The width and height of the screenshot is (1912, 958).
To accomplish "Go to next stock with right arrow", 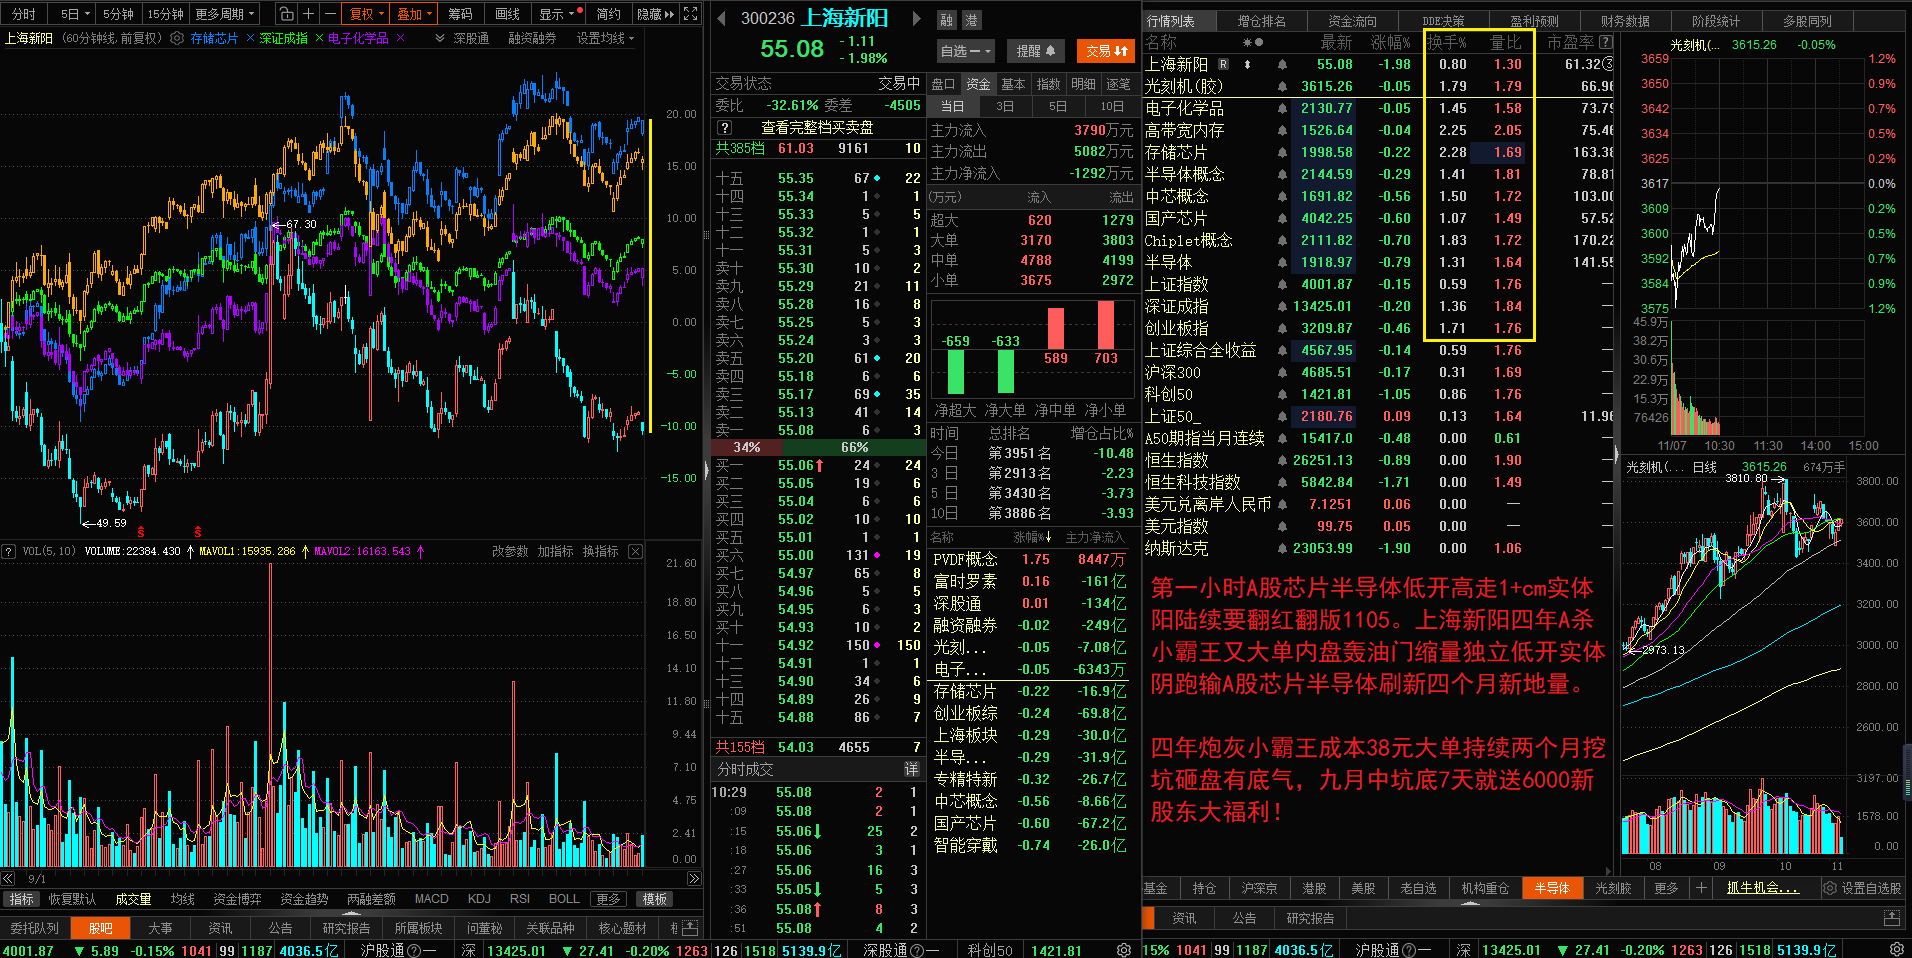I will pos(915,18).
